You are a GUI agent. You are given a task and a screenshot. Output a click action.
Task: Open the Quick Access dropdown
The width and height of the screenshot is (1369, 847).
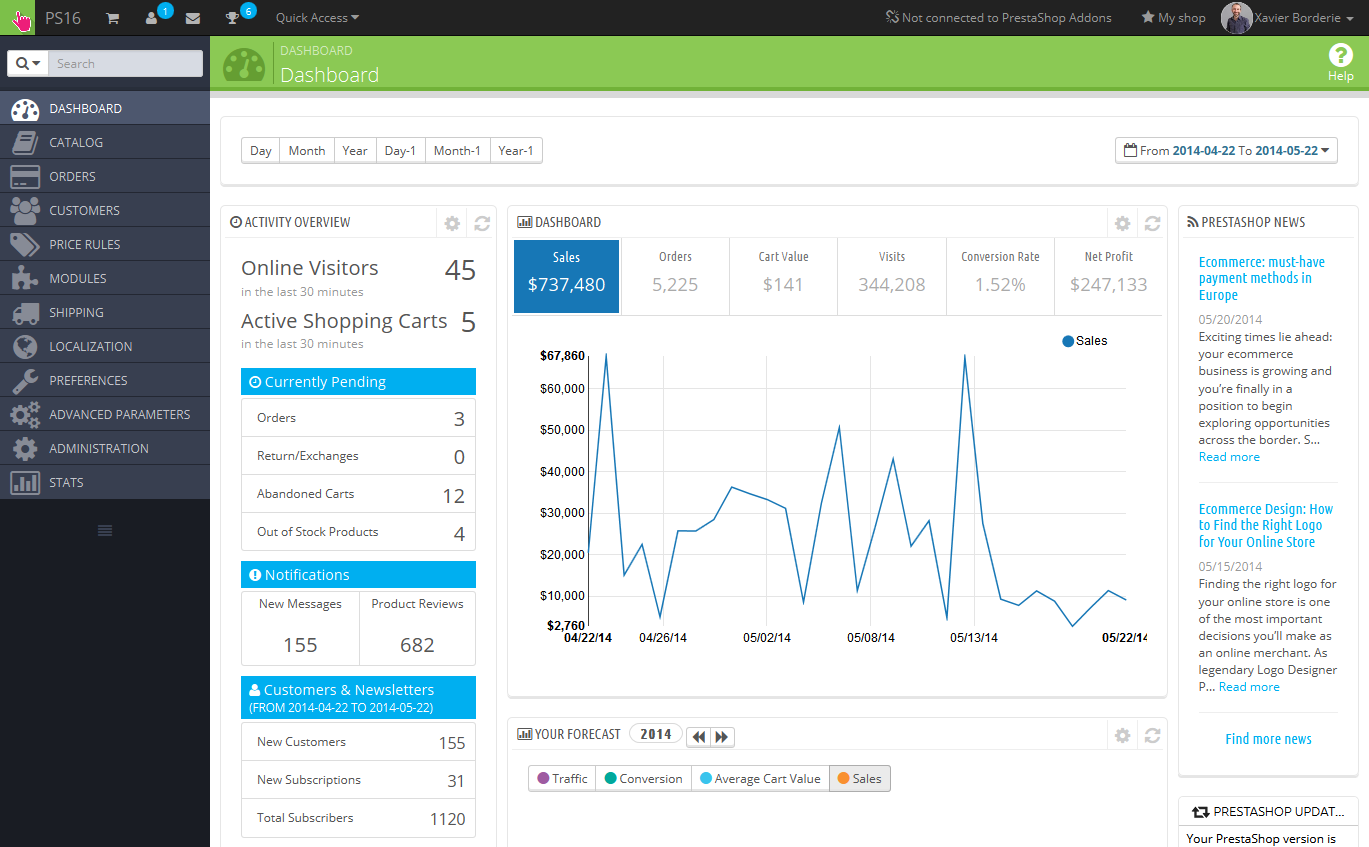click(317, 18)
